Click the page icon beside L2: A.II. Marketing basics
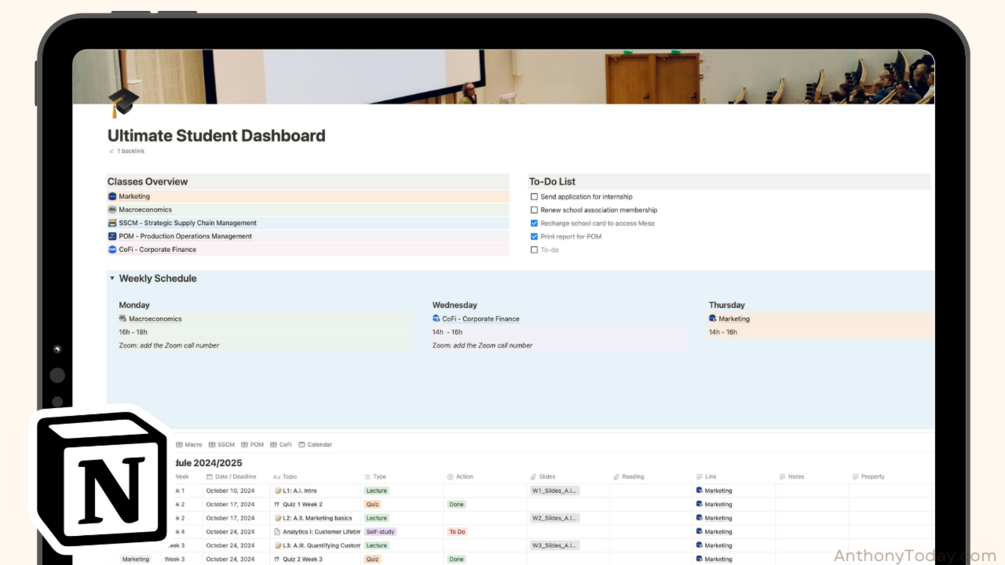 [x=278, y=518]
